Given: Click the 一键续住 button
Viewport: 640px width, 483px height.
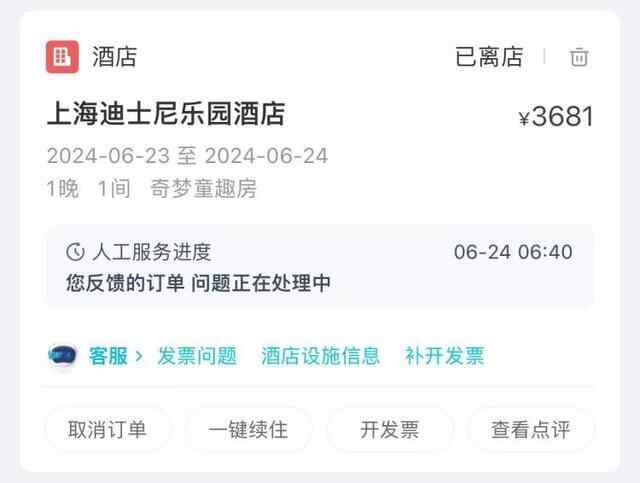Looking at the screenshot, I should [x=248, y=430].
